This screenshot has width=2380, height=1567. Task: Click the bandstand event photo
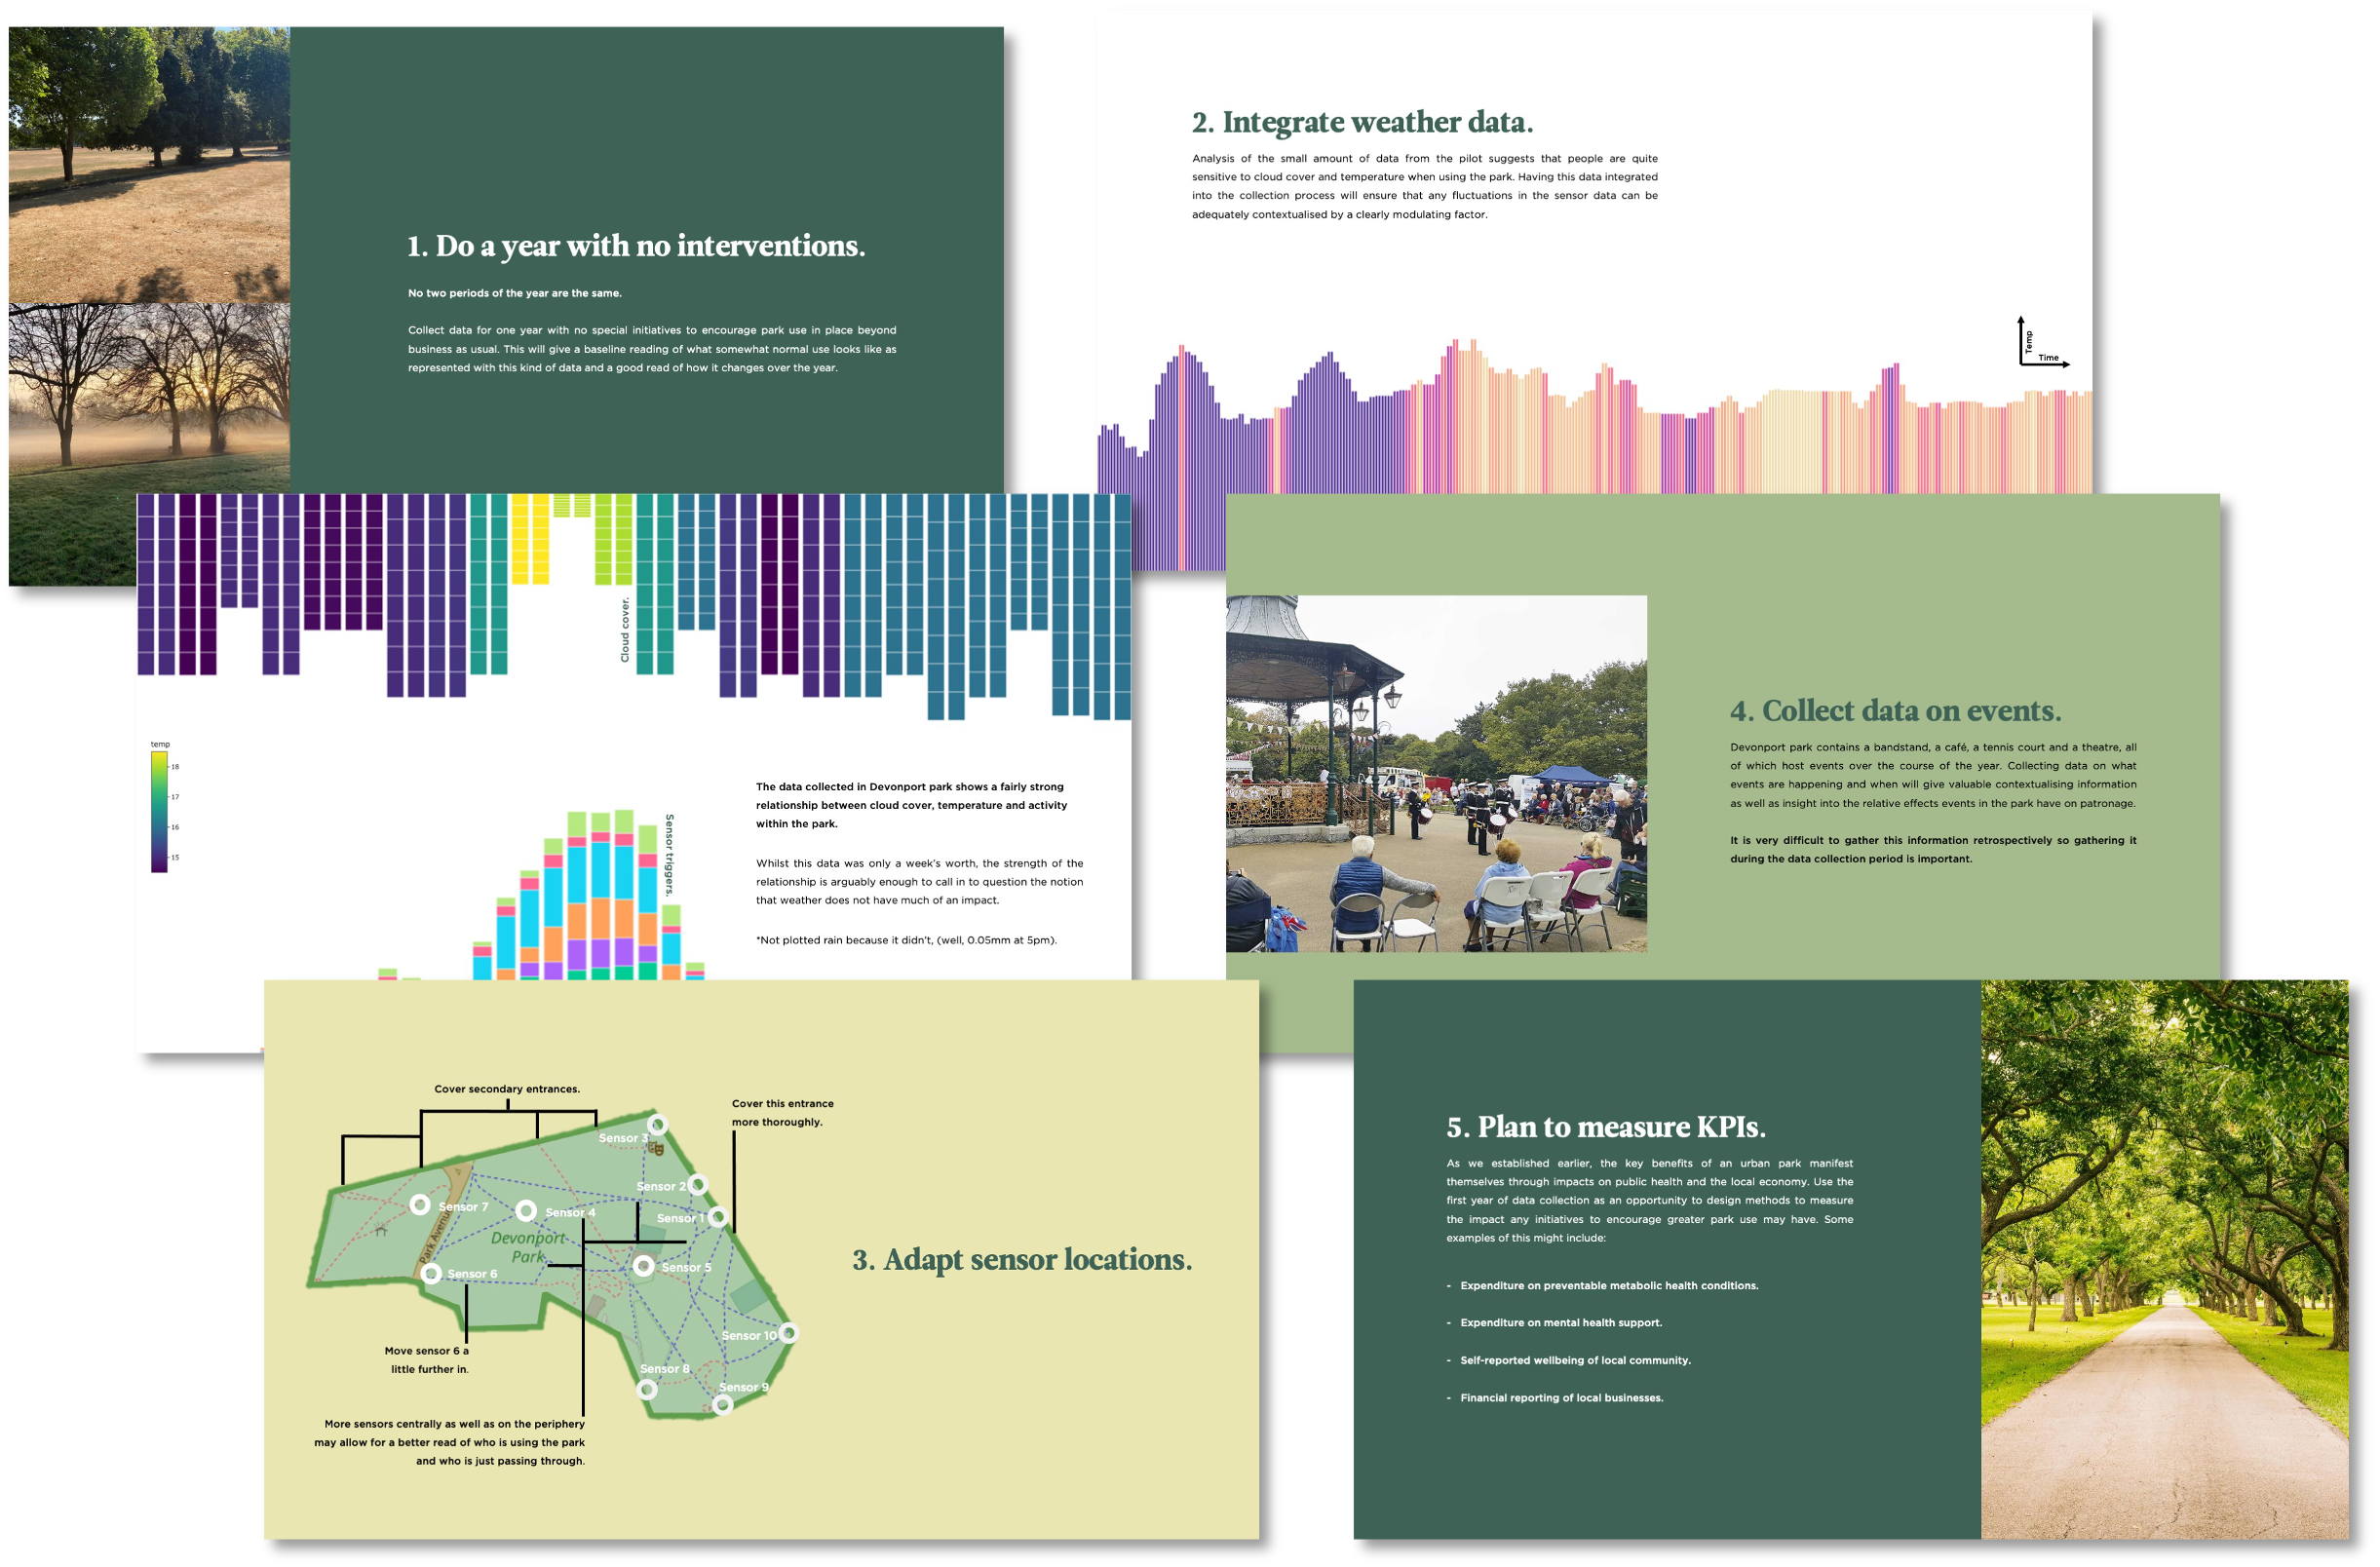(x=1436, y=773)
